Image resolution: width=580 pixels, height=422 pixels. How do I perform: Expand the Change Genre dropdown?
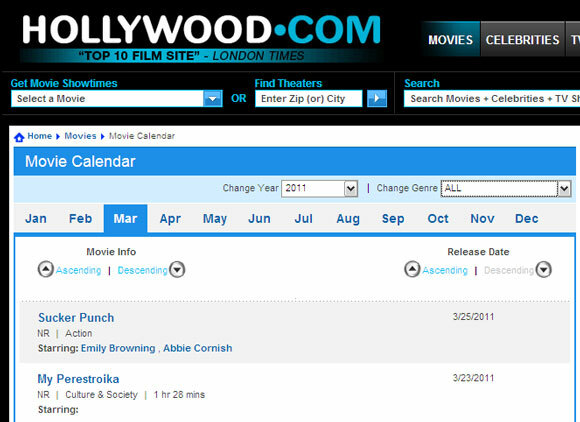(x=564, y=189)
